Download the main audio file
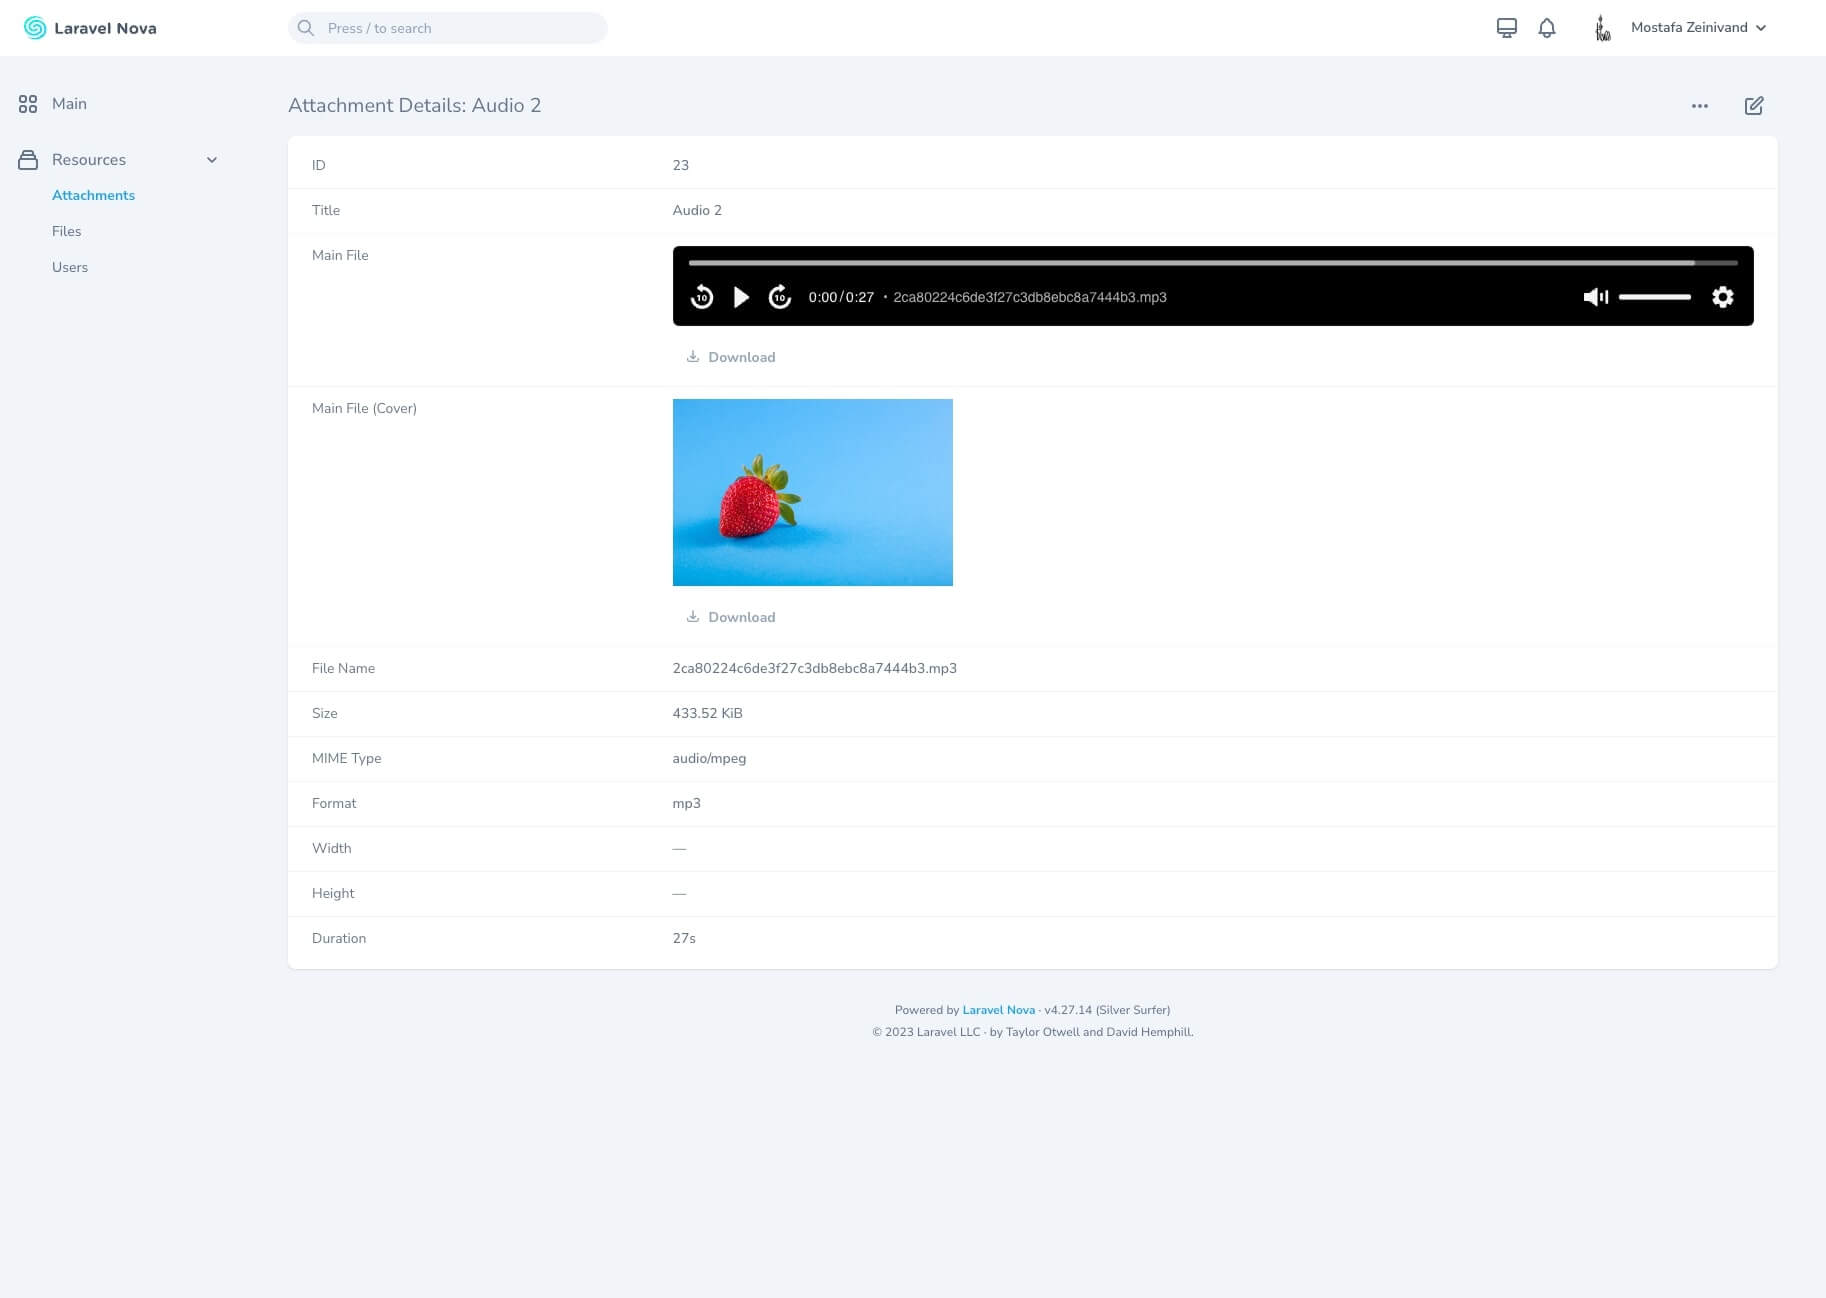 [731, 357]
